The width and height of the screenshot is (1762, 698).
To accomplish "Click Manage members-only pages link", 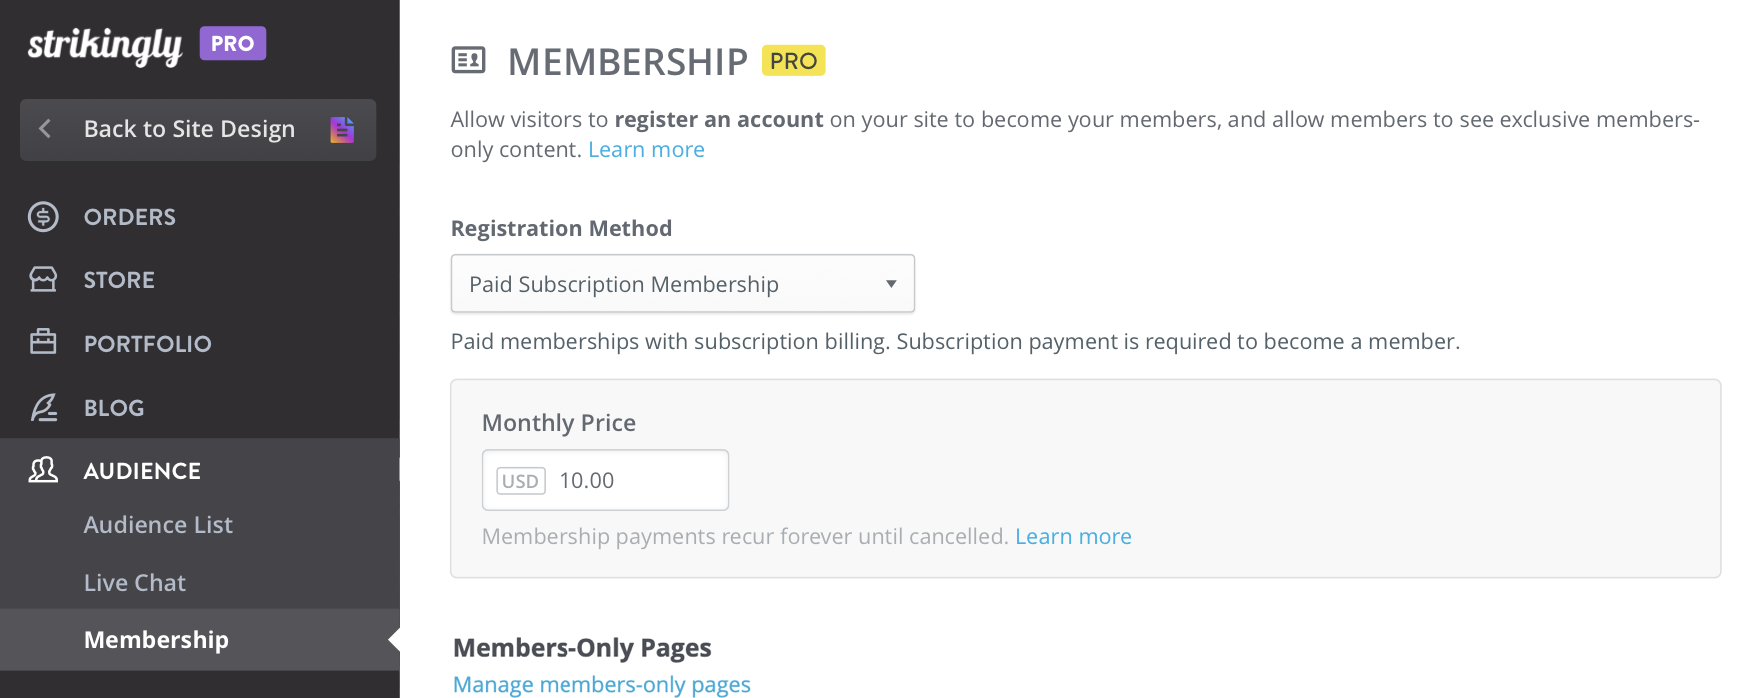I will pos(602,684).
